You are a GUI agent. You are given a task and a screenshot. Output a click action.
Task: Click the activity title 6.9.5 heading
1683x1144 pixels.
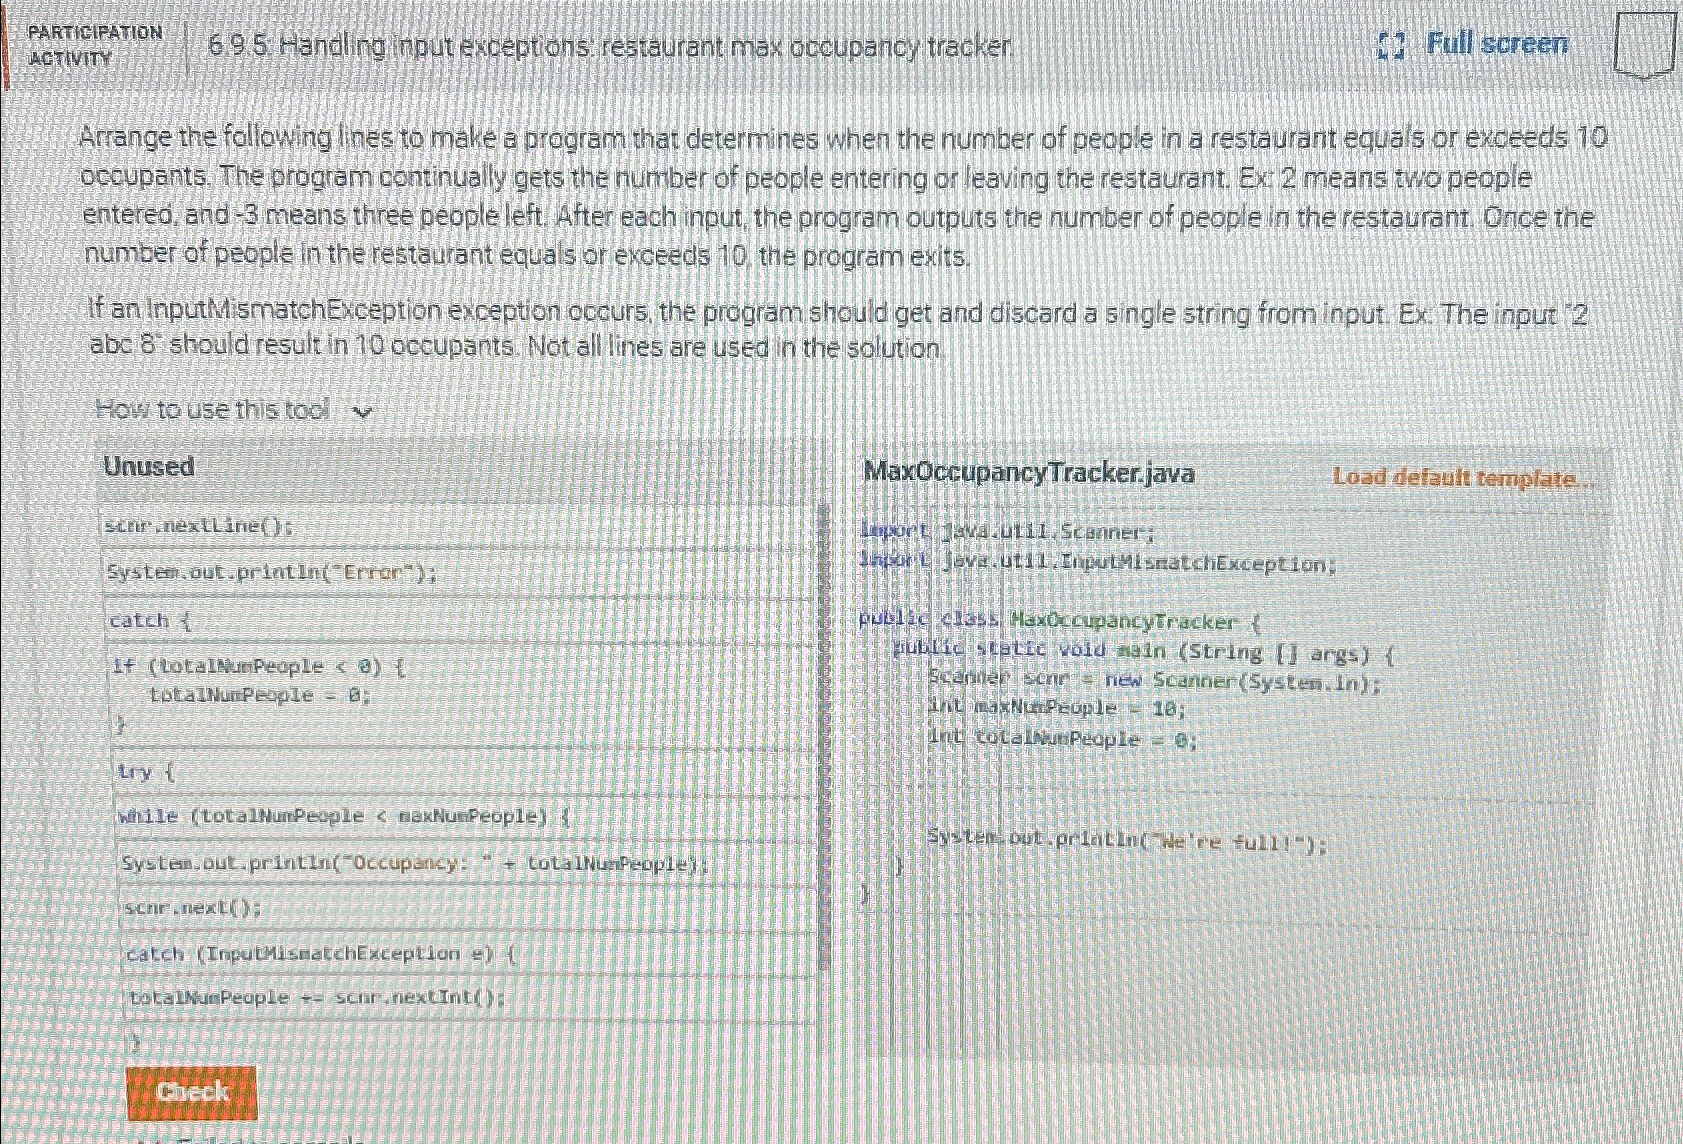pyautogui.click(x=610, y=46)
